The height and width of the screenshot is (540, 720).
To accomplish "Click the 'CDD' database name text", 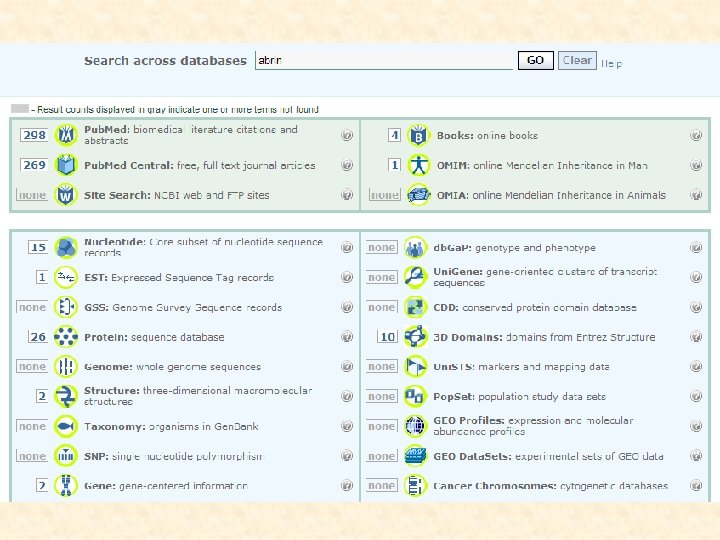I will [446, 307].
